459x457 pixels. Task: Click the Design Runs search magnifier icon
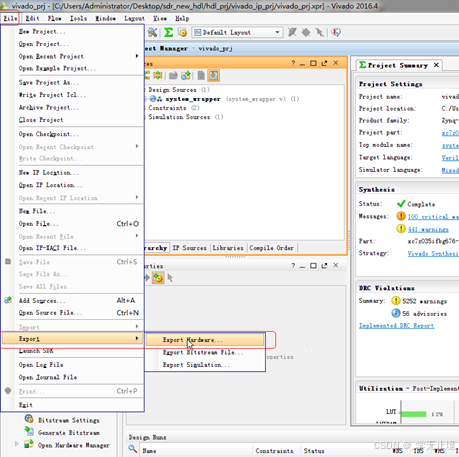tap(133, 449)
